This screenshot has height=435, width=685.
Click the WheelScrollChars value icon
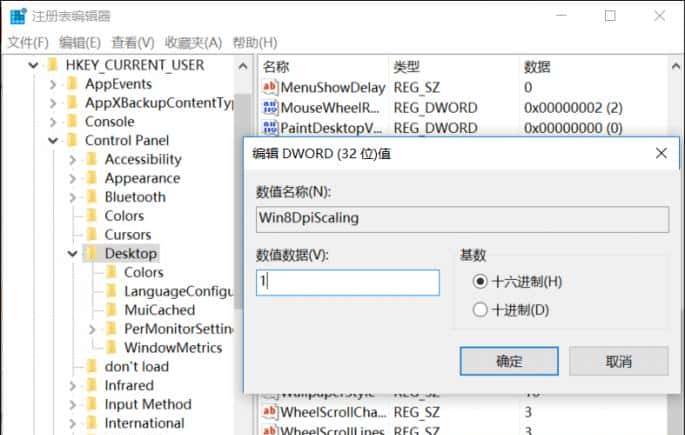click(270, 412)
